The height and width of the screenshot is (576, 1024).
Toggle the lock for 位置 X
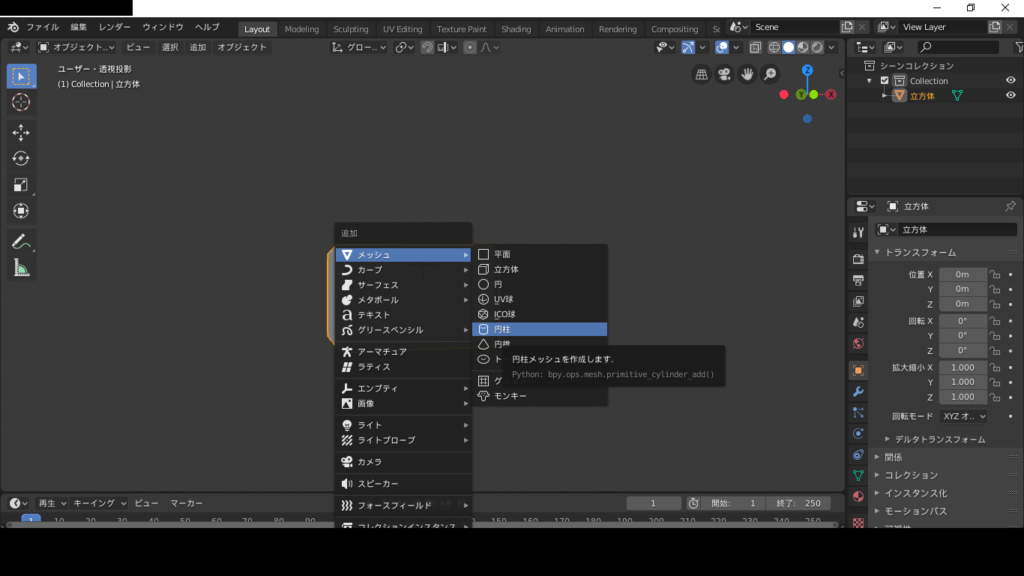tap(994, 274)
